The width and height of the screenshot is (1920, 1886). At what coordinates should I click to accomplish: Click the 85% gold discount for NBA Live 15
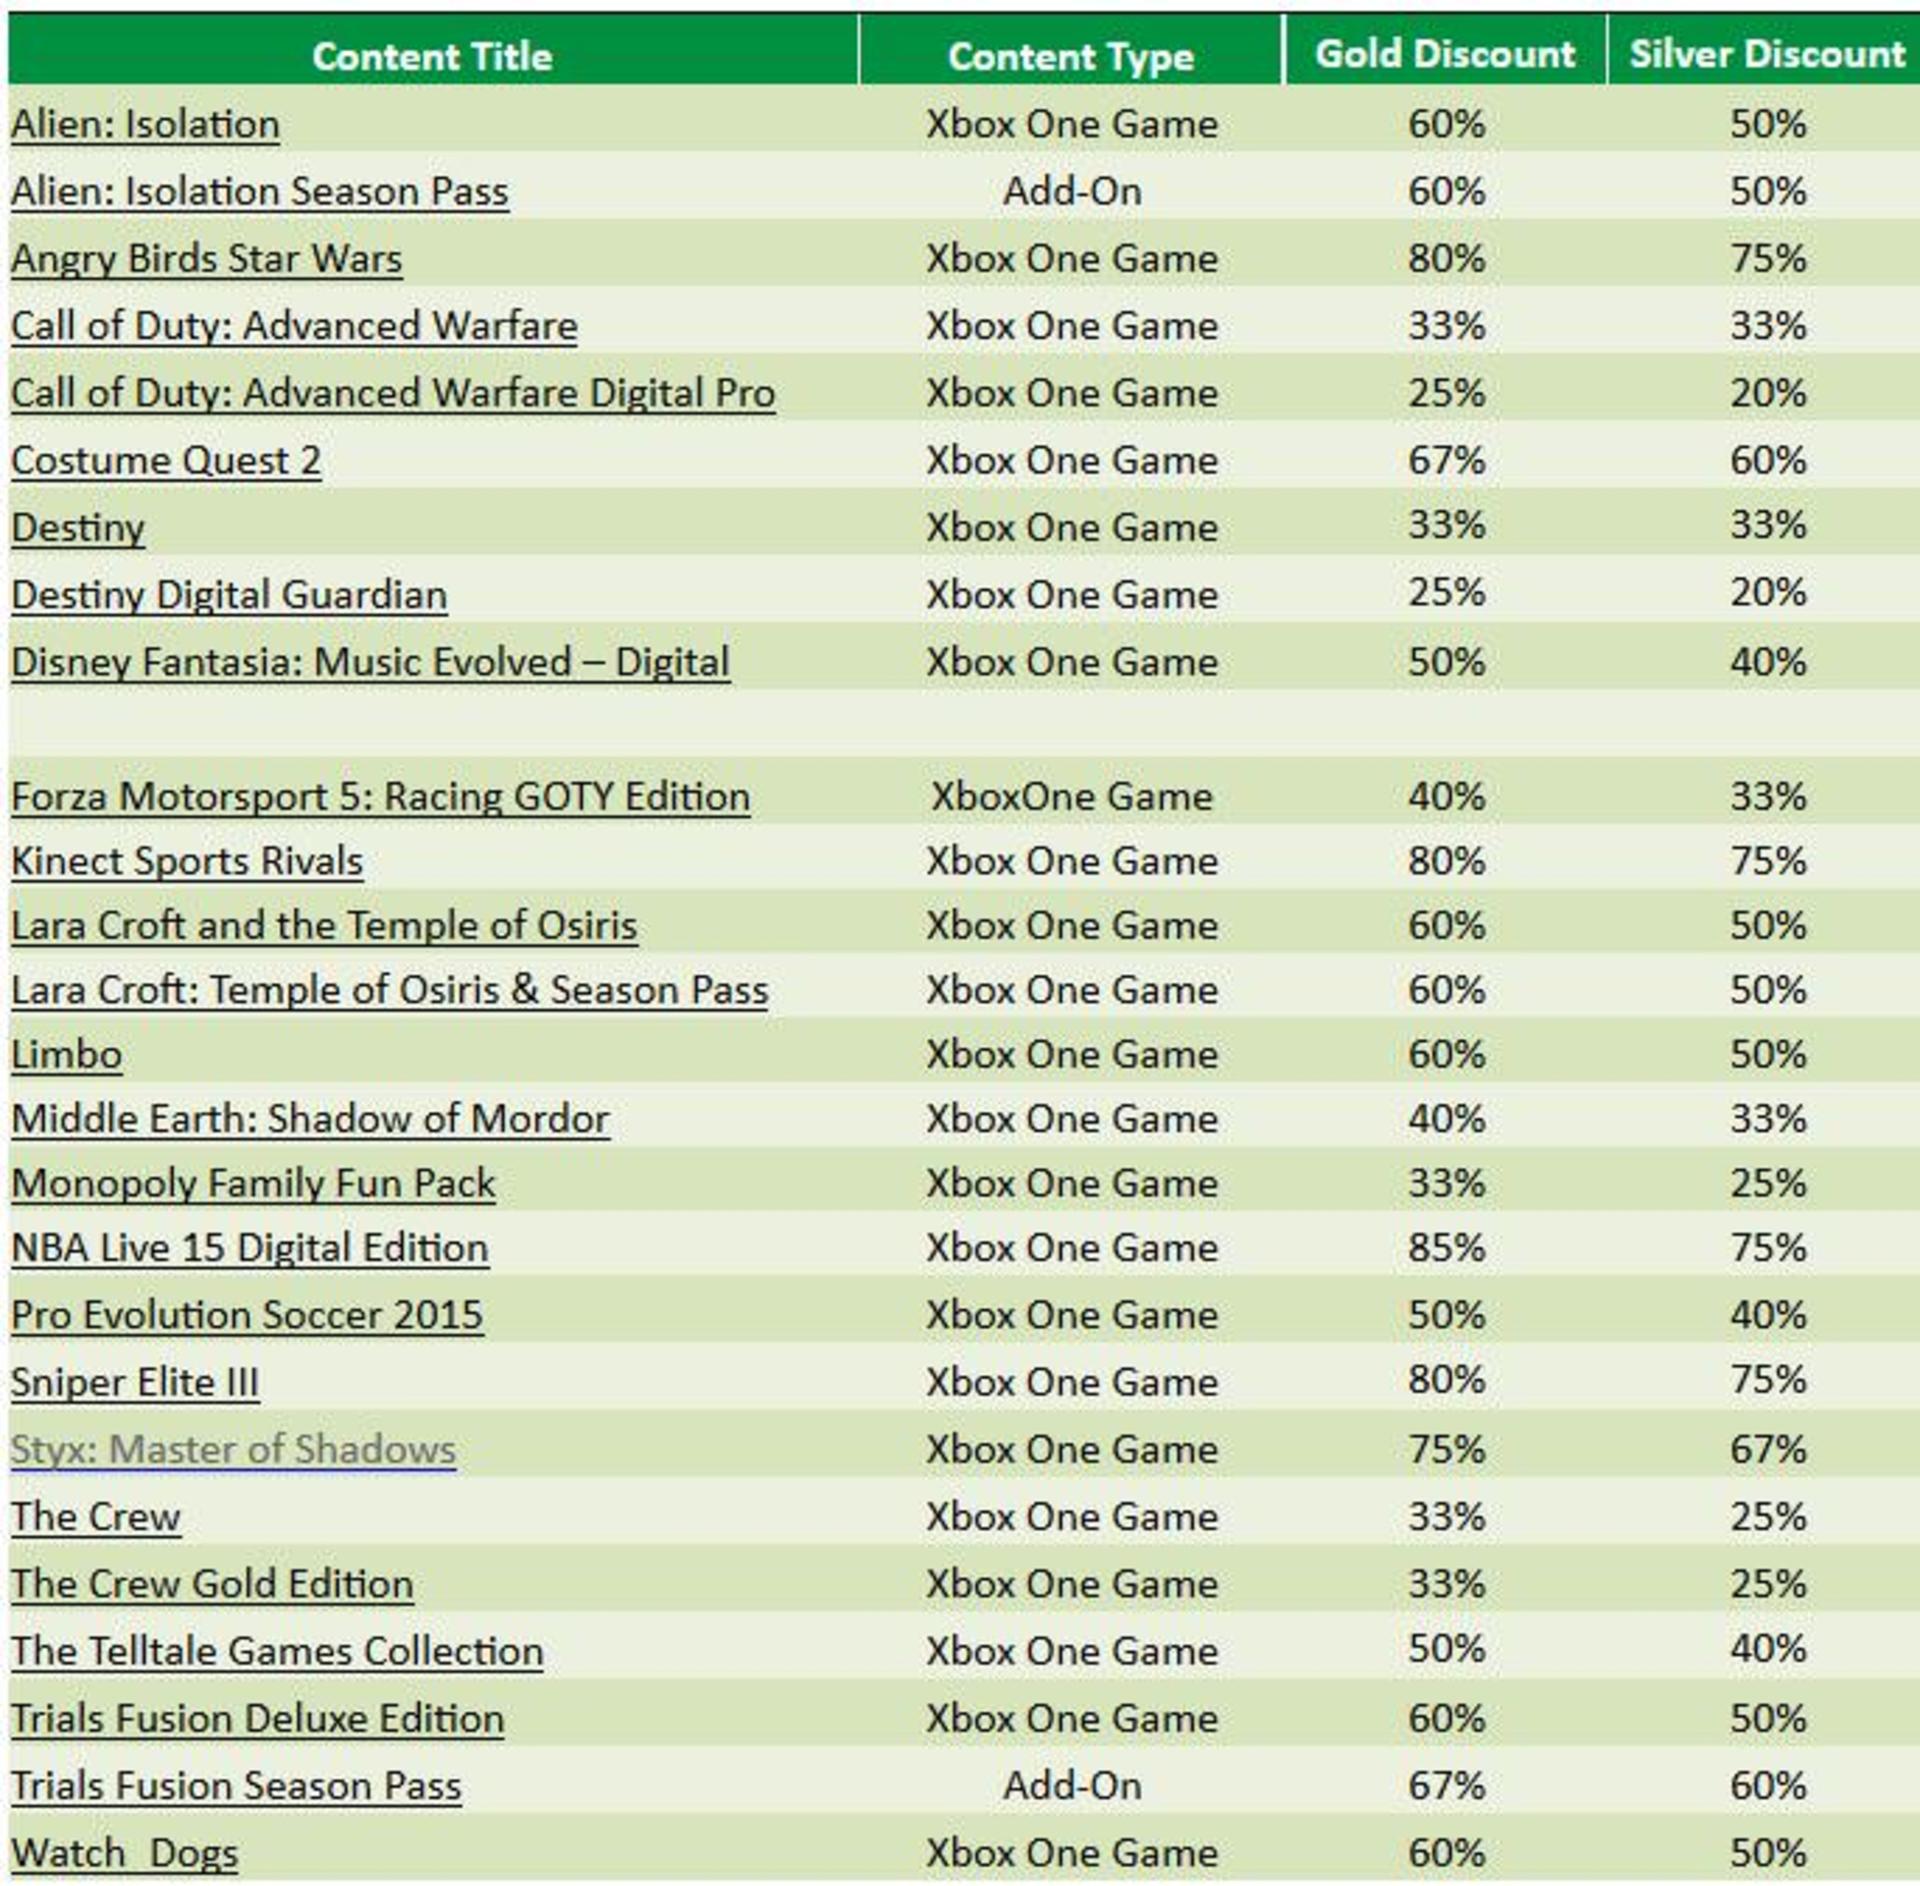coord(1447,1248)
